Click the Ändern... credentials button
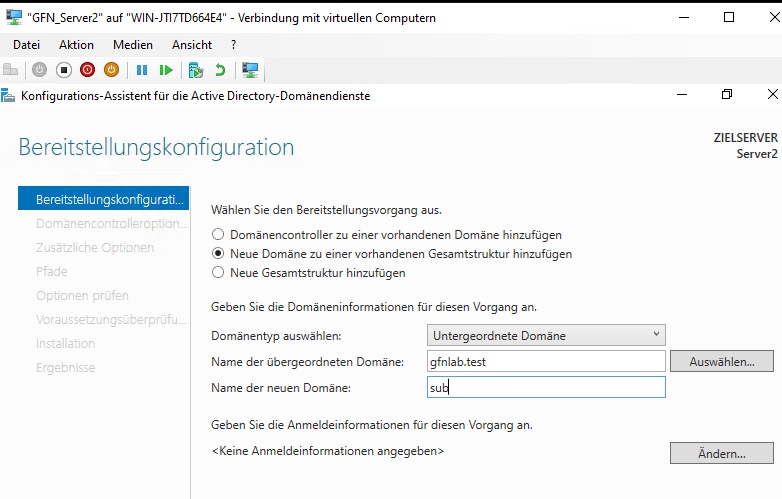This screenshot has height=499, width=782. (722, 453)
